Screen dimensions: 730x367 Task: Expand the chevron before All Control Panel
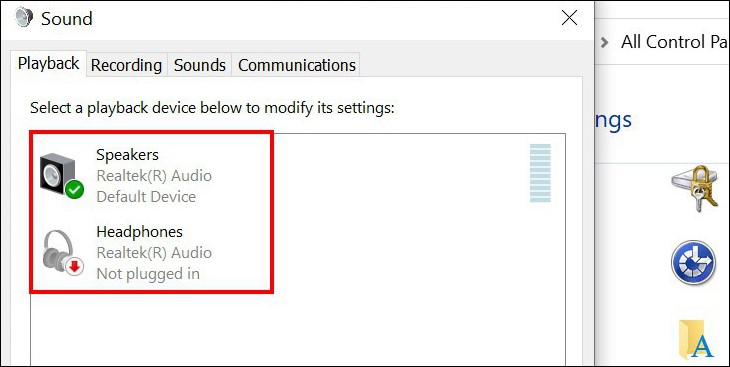pyautogui.click(x=604, y=42)
